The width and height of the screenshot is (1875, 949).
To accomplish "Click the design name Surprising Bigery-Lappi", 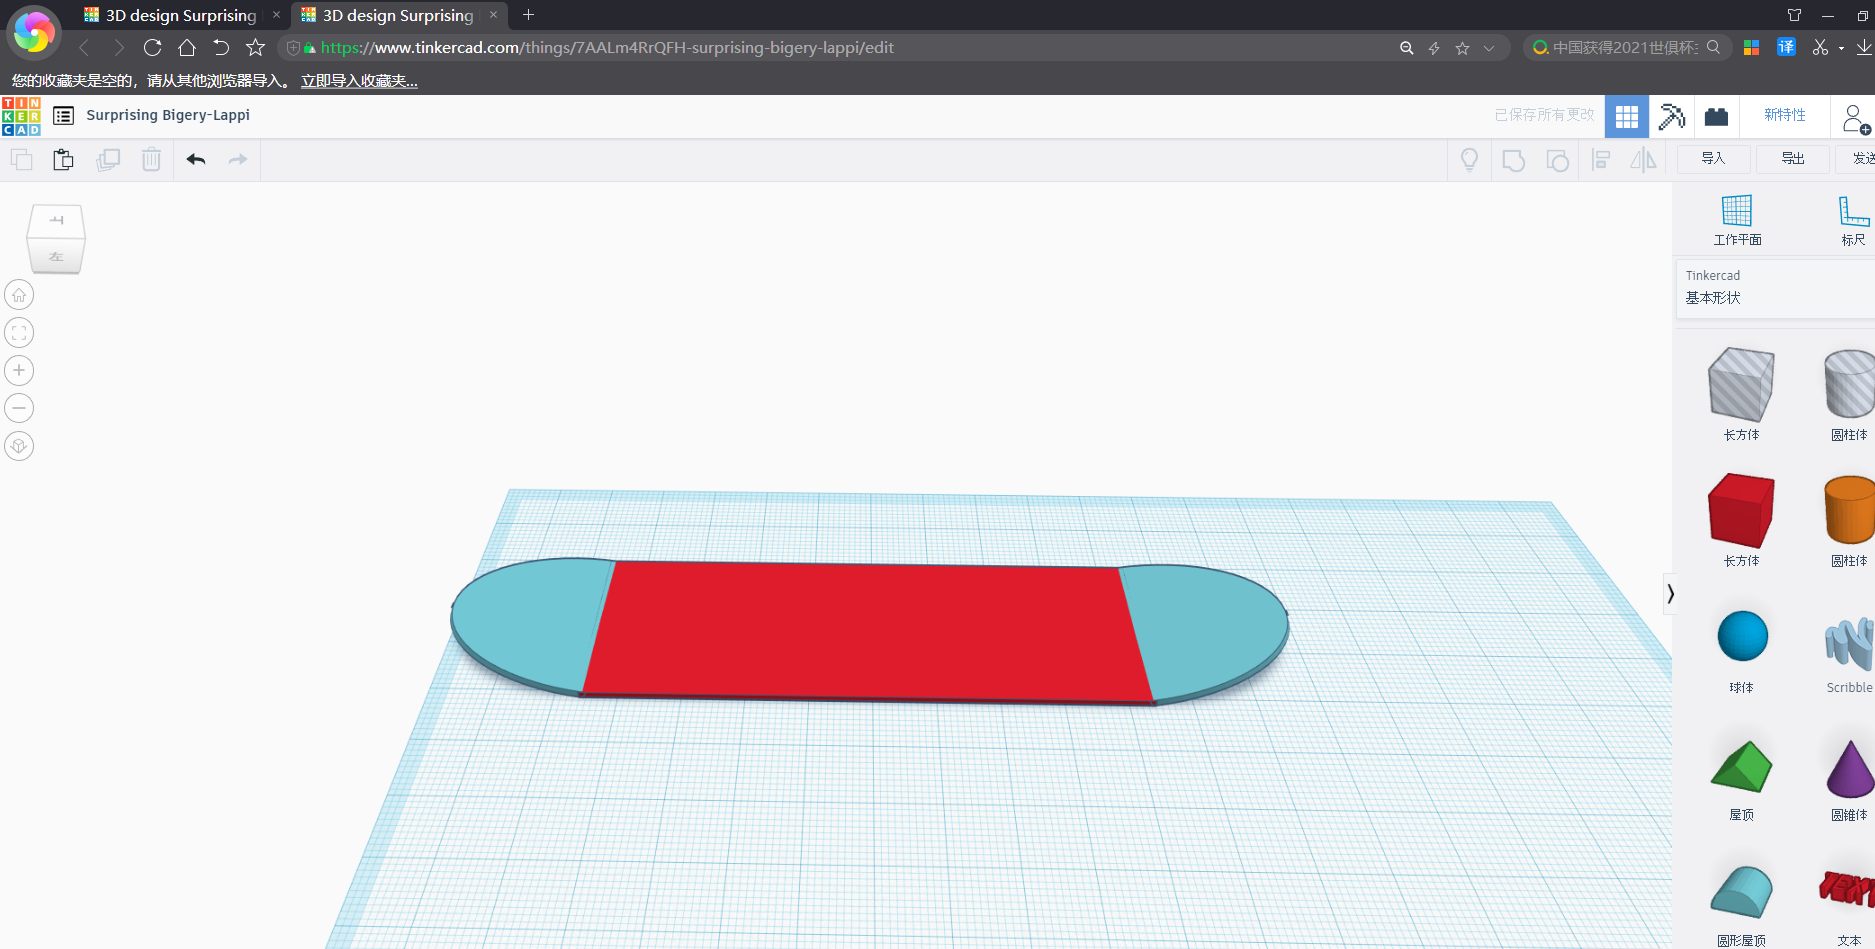I will 168,116.
